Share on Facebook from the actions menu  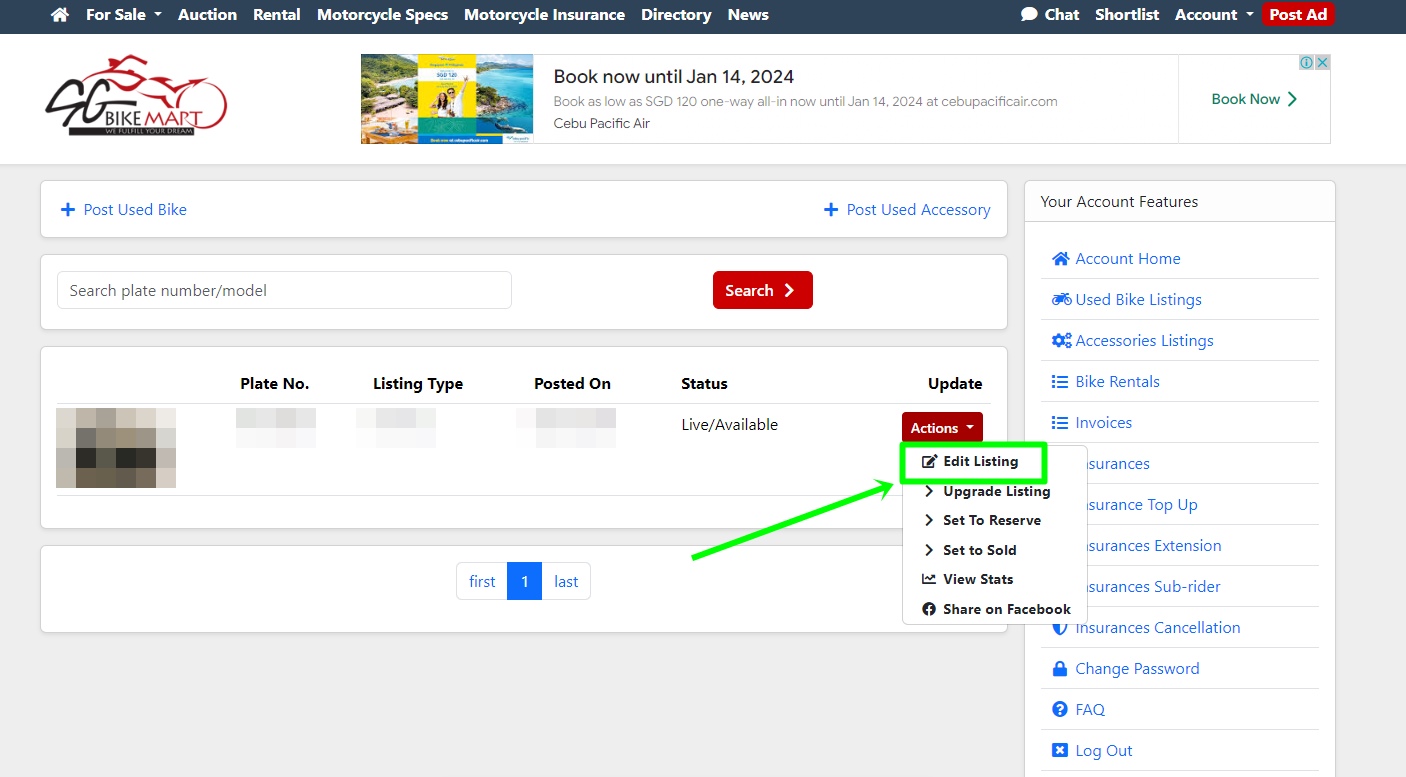[x=1006, y=609]
